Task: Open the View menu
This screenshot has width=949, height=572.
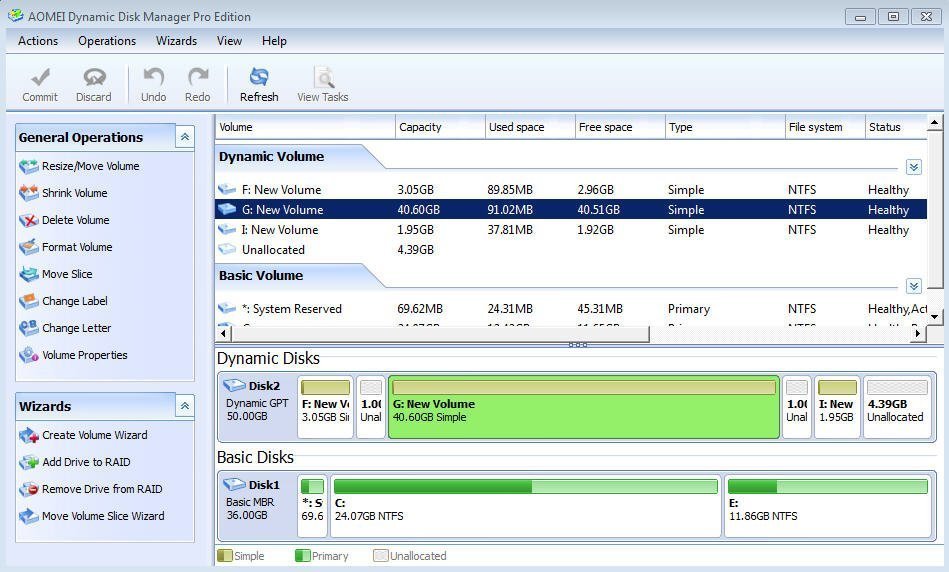Action: point(229,41)
